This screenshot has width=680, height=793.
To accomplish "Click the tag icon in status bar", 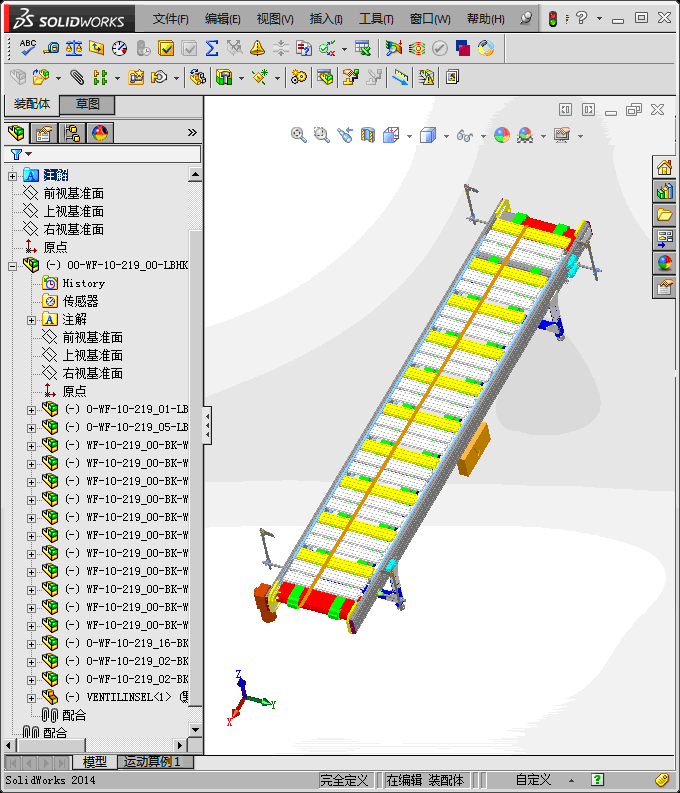I will [662, 780].
